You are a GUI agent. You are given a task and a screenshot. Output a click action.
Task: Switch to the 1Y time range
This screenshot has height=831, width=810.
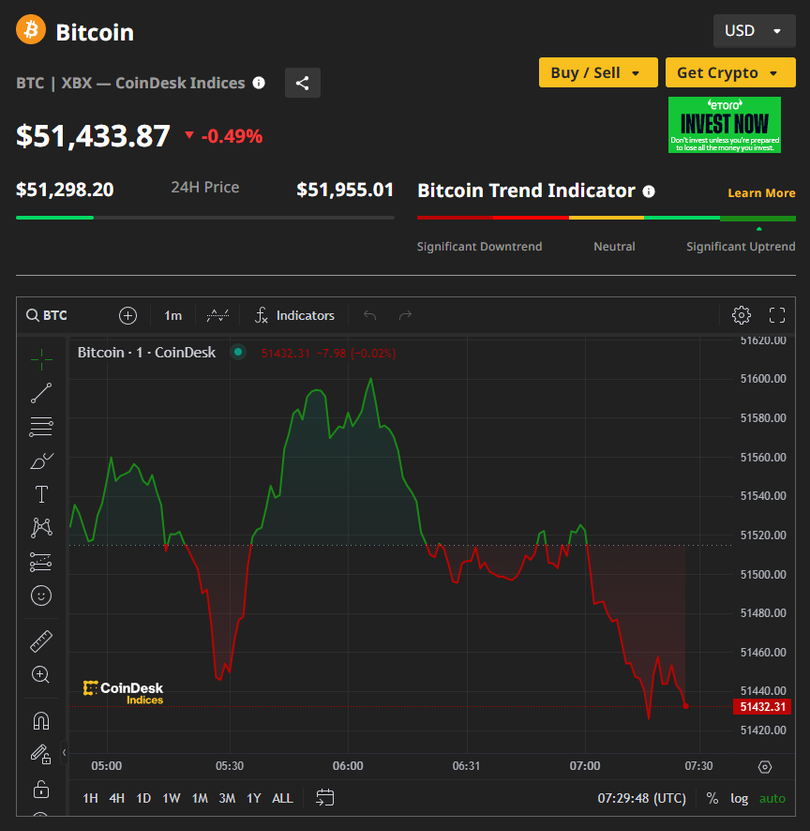click(253, 798)
